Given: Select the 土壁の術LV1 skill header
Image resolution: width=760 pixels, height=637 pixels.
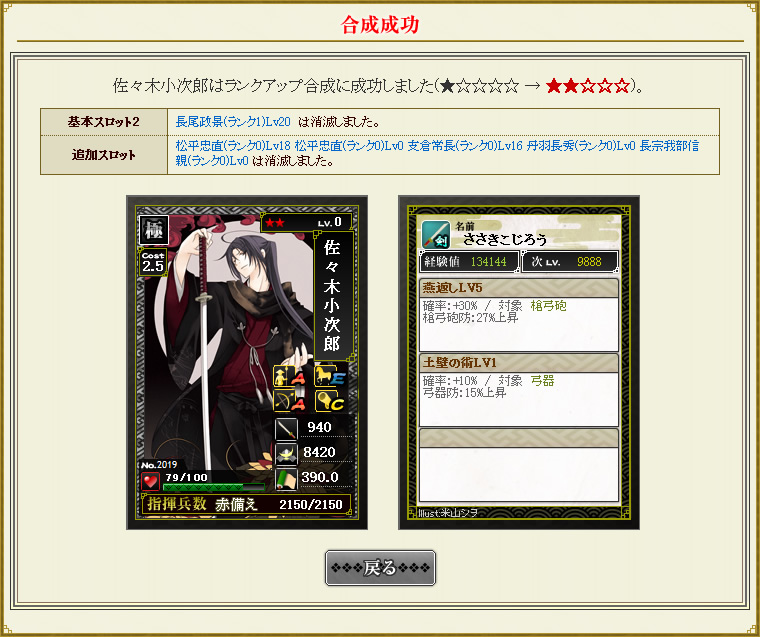Looking at the screenshot, I should [x=519, y=363].
